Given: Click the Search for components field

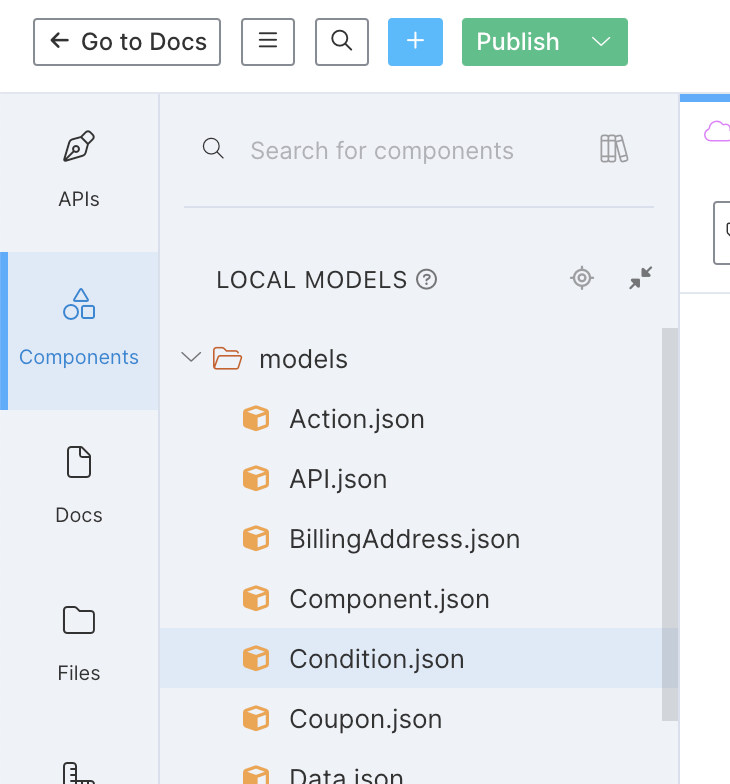Looking at the screenshot, I should [400, 150].
